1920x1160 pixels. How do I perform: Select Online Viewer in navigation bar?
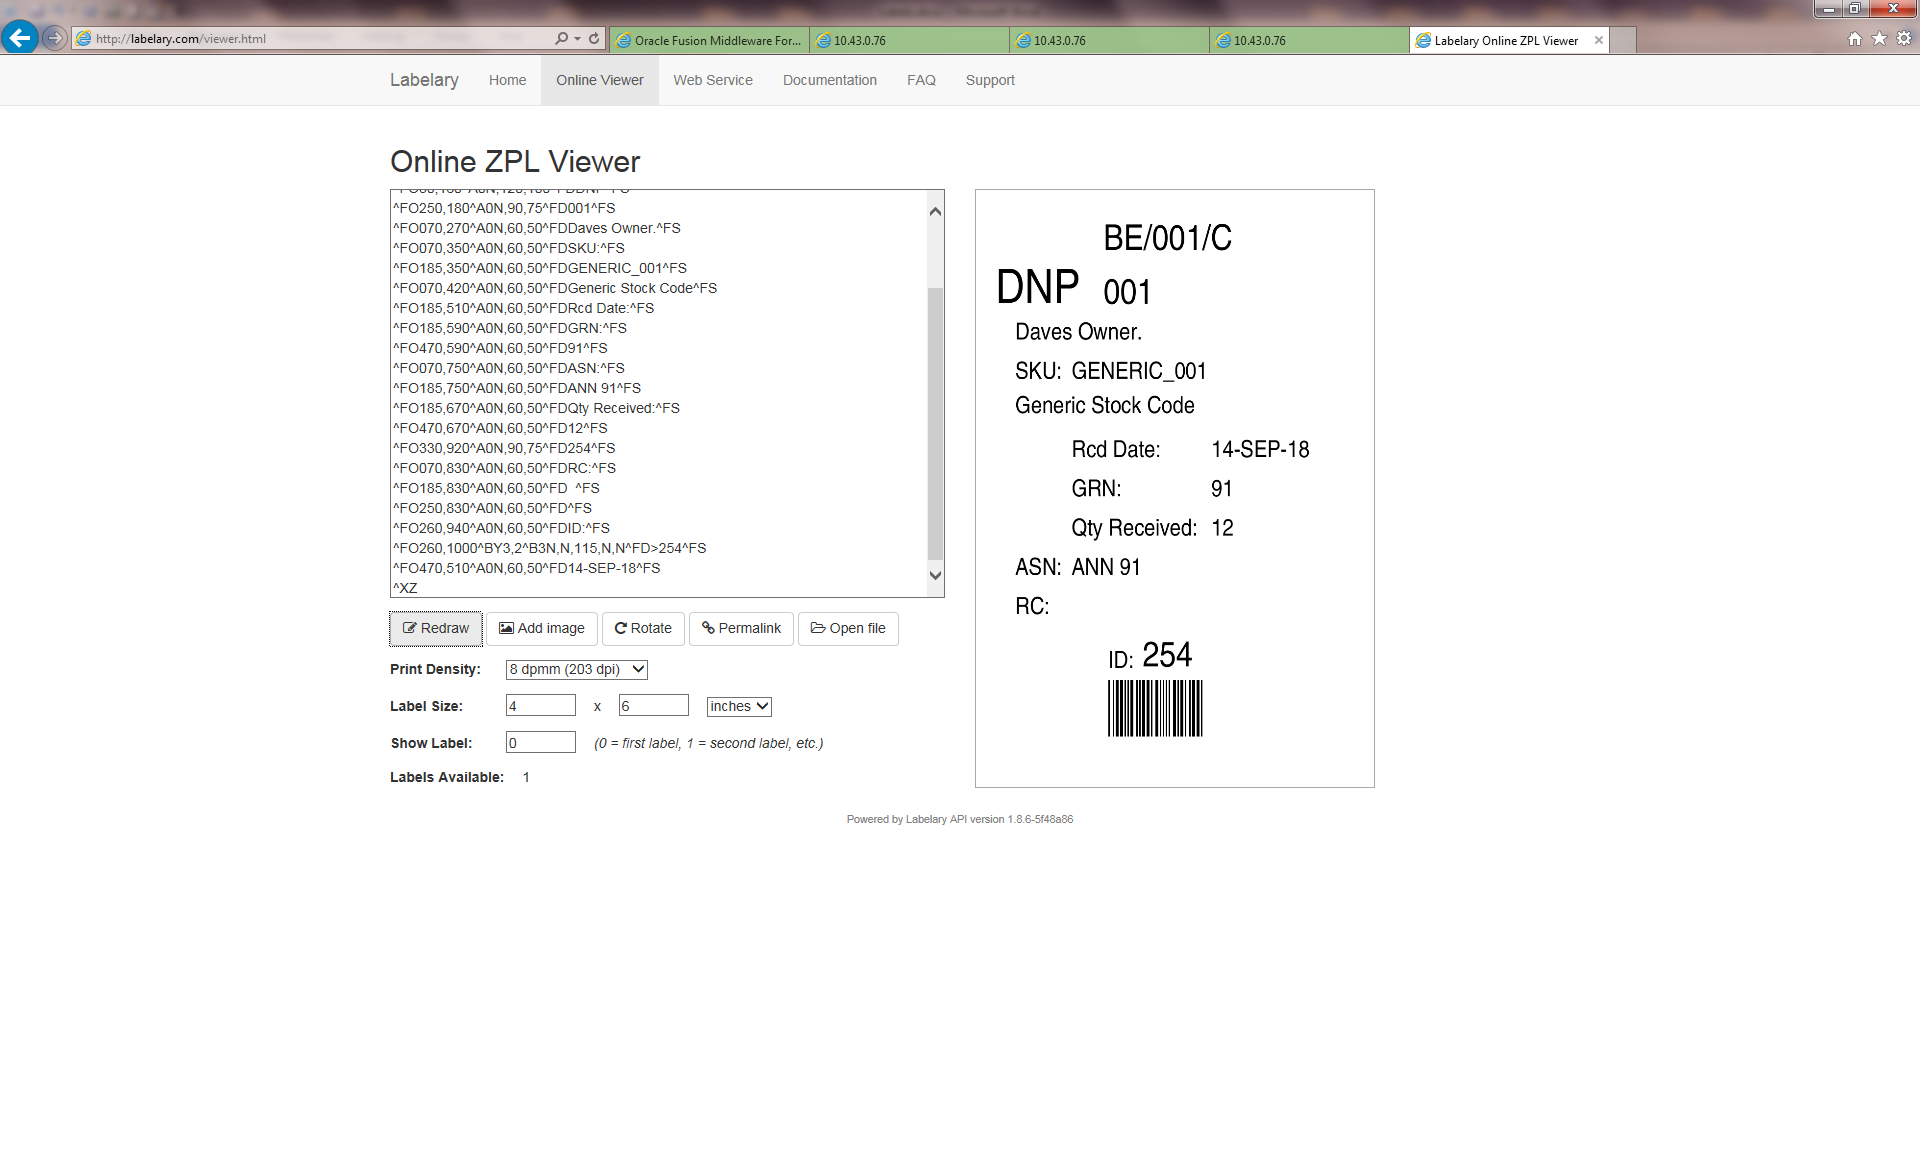600,80
